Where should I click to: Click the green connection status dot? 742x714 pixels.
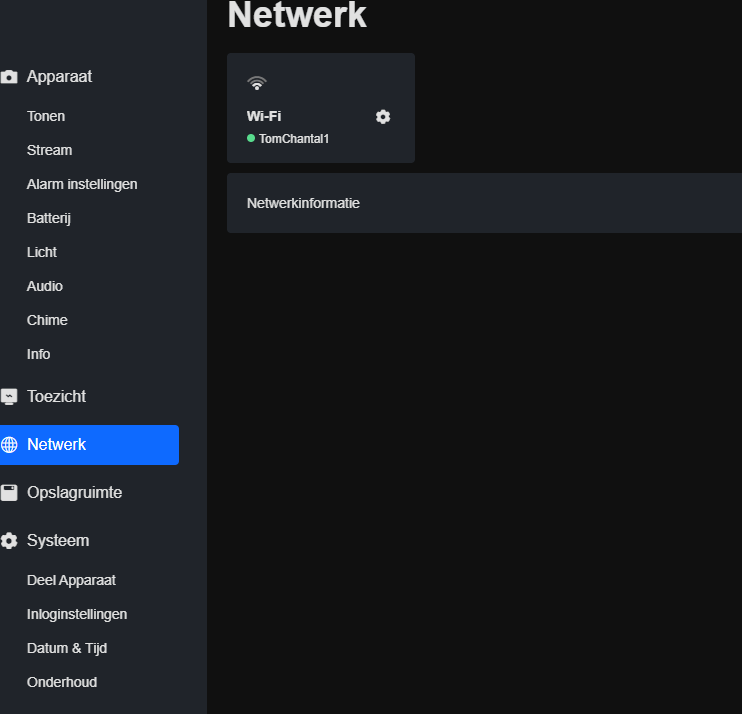[x=251, y=139]
